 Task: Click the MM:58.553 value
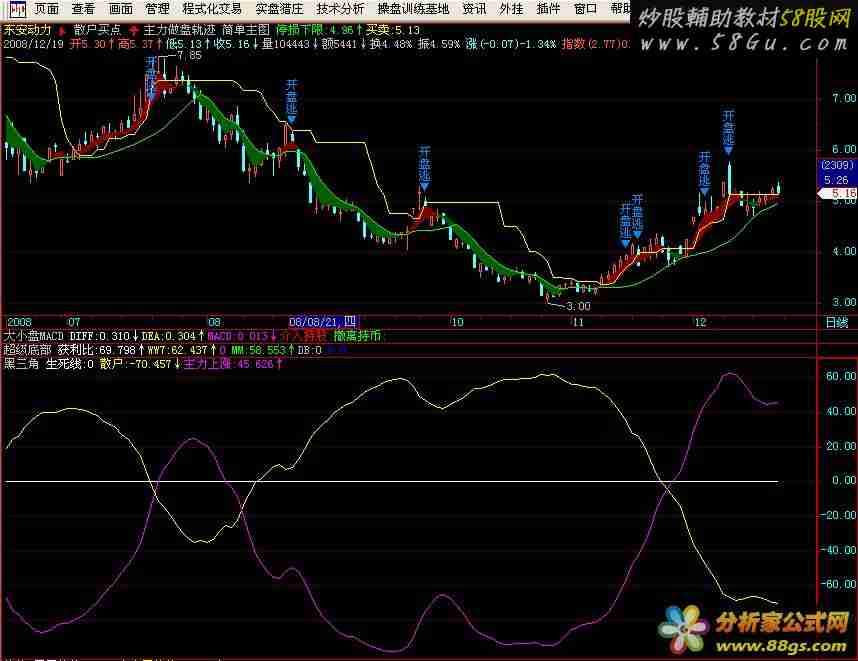coord(258,350)
